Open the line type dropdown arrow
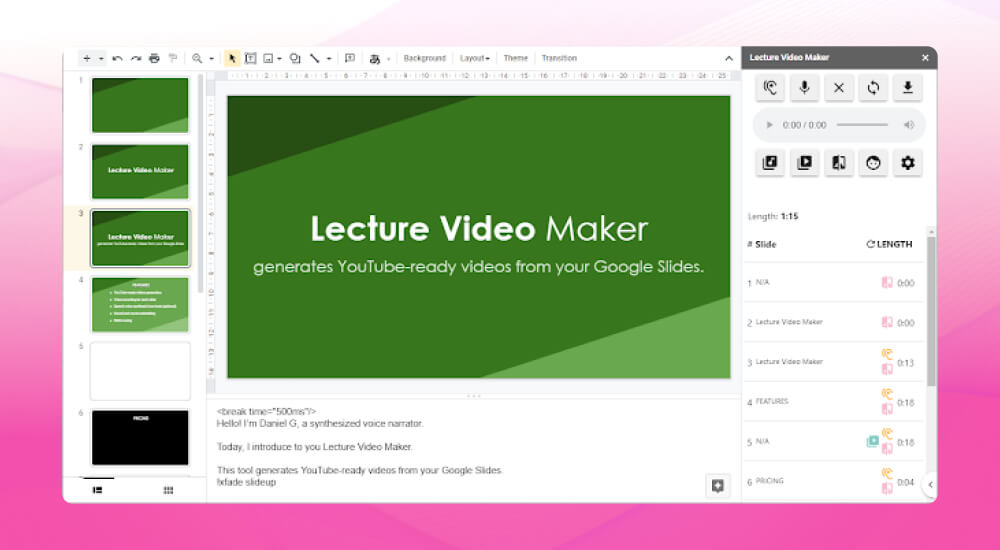The height and width of the screenshot is (550, 1000). coord(329,59)
